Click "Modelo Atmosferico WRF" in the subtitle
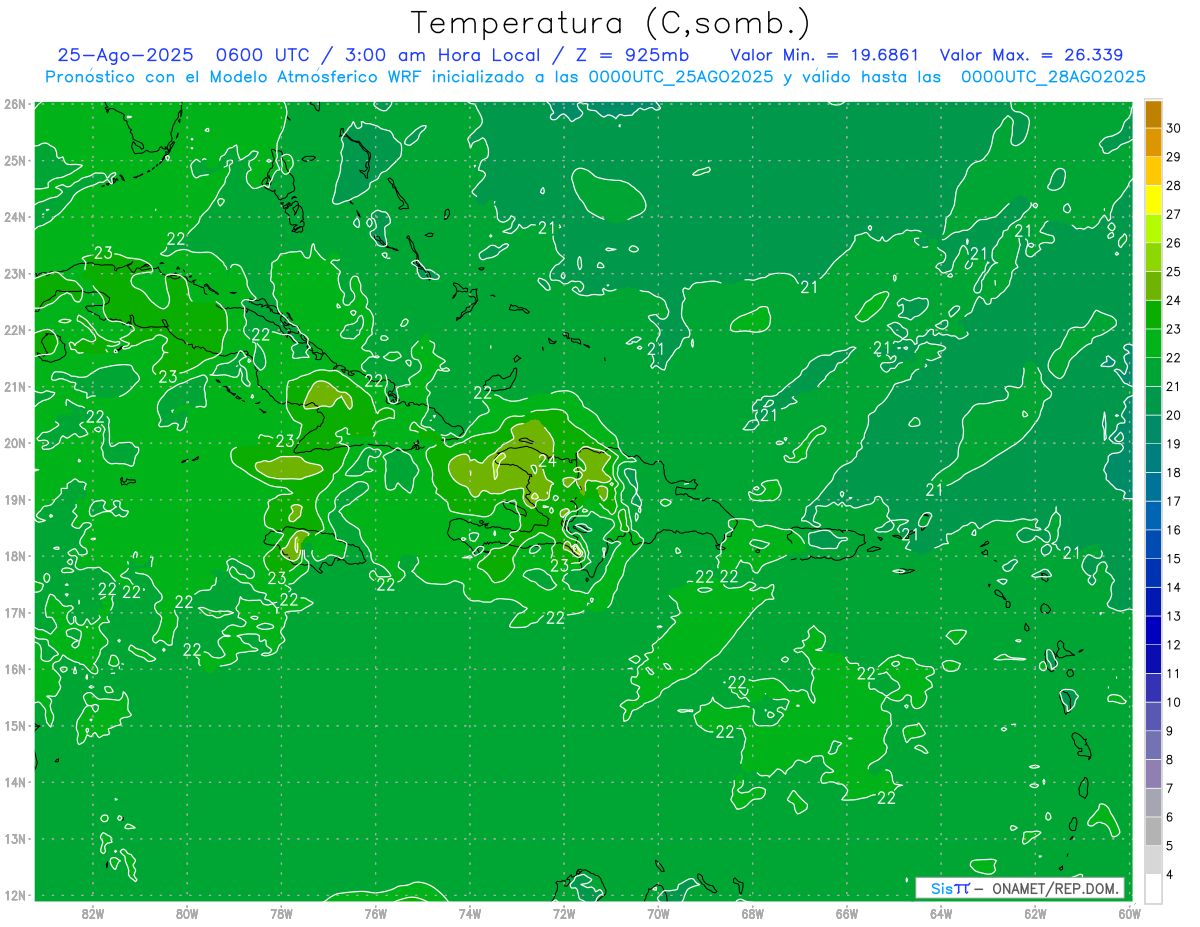This screenshot has width=1200, height=927. pos(313,77)
